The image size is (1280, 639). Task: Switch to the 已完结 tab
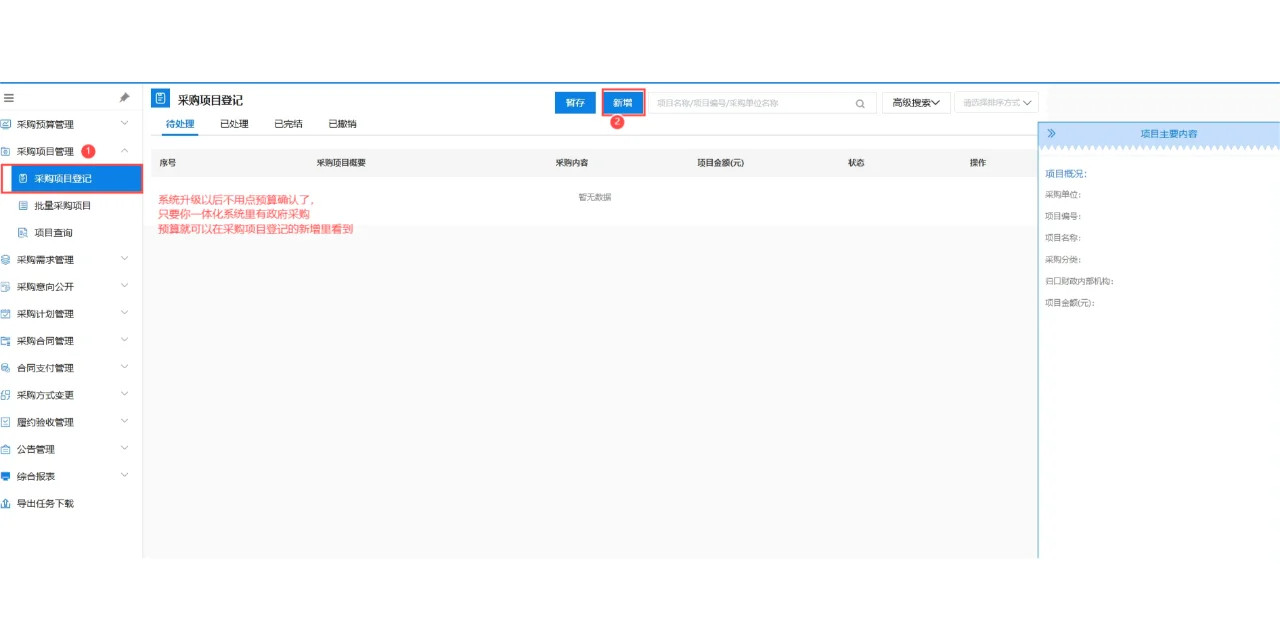tap(288, 124)
